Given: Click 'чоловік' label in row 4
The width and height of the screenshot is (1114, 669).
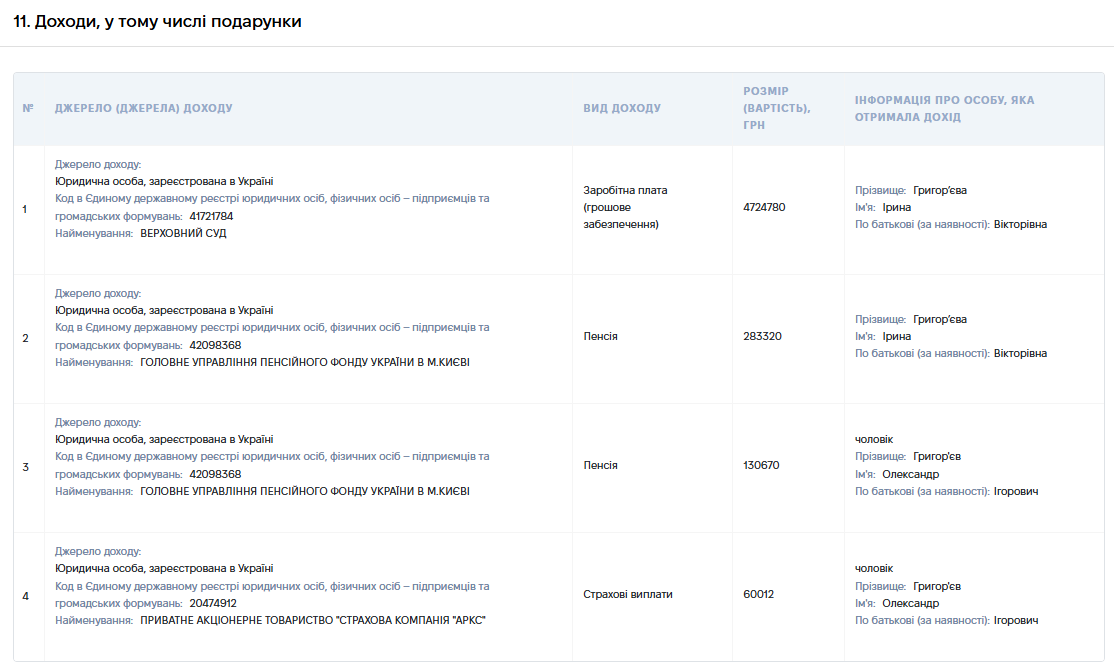Looking at the screenshot, I should 874,569.
